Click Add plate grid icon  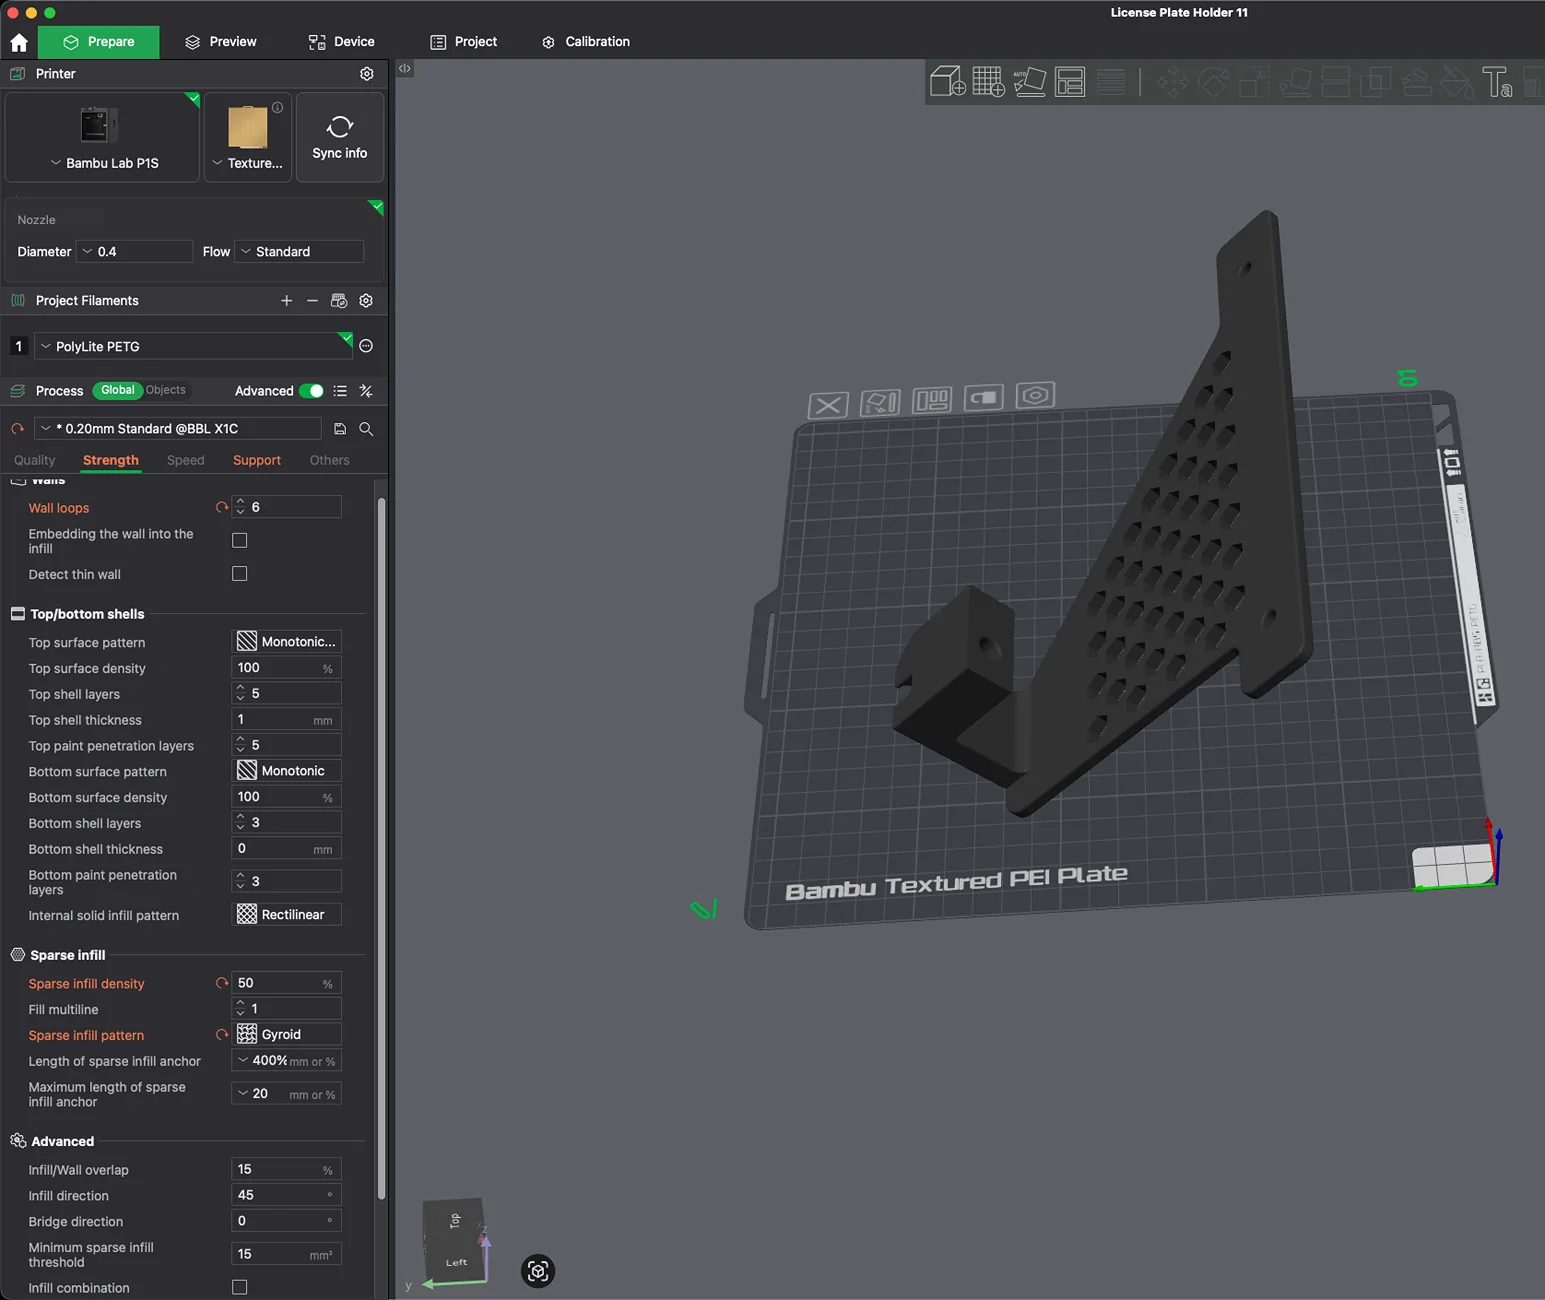(x=988, y=81)
